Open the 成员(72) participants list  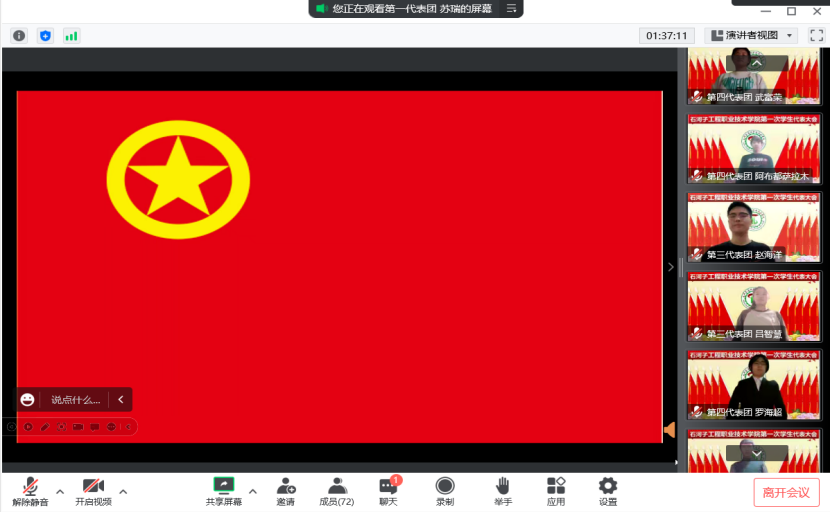pyautogui.click(x=336, y=491)
